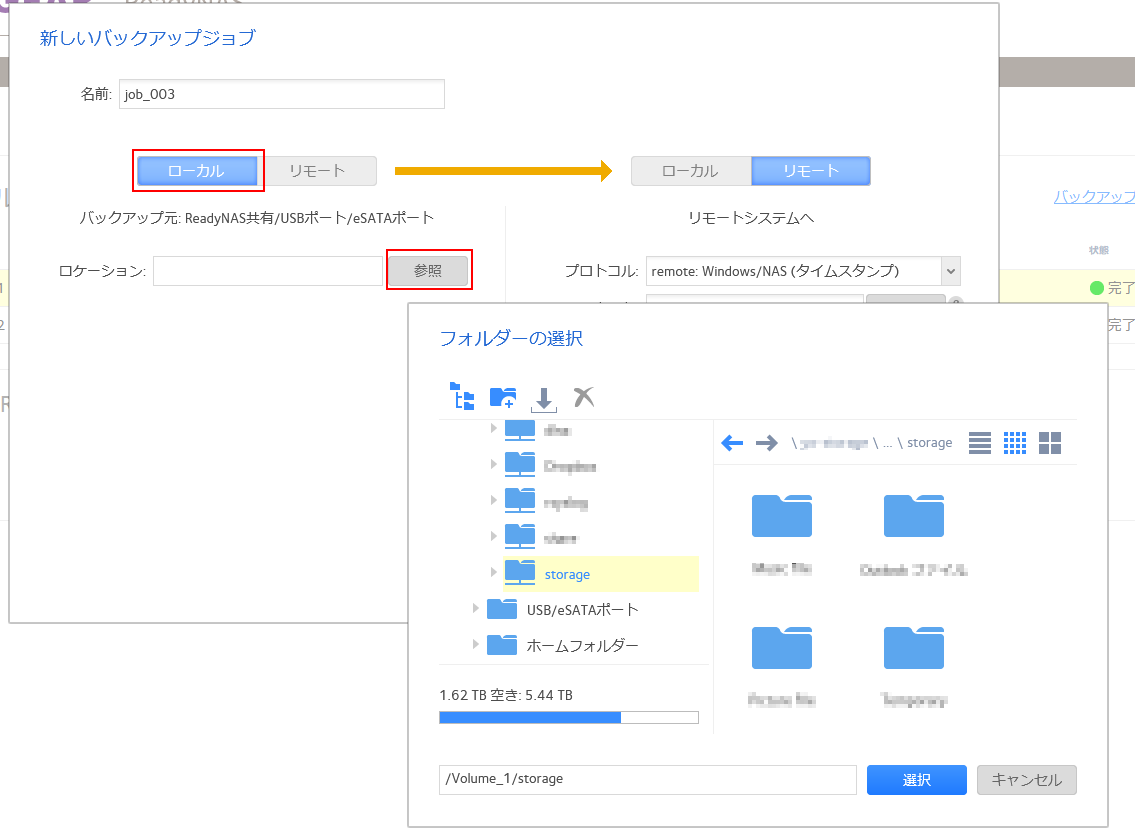The height and width of the screenshot is (831, 1135).
Task: Select リモート as backup source
Action: click(317, 171)
